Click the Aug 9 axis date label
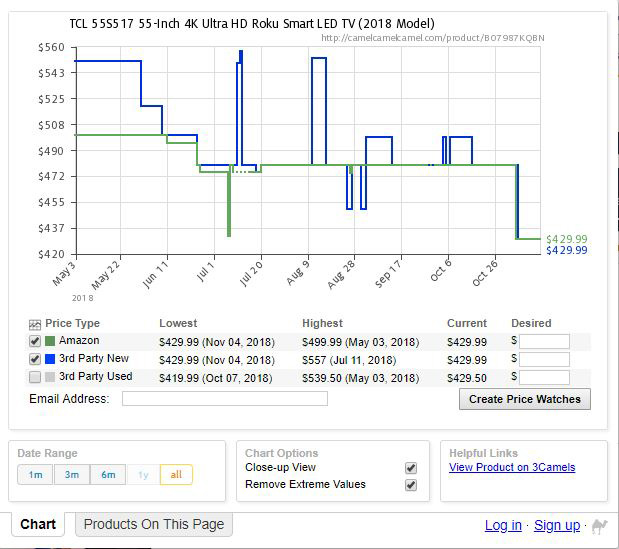 [x=298, y=274]
